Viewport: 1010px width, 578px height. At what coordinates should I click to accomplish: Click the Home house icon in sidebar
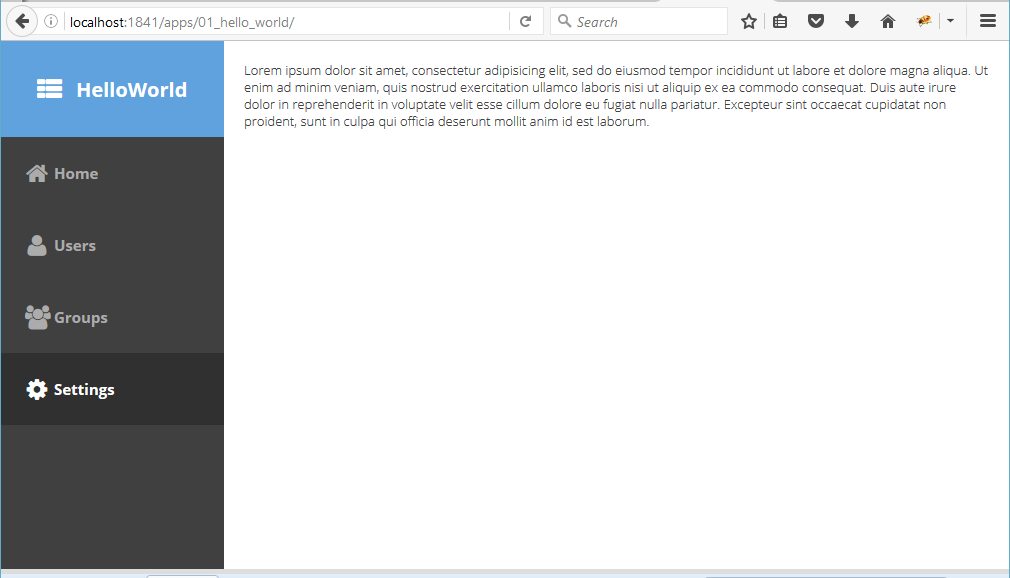37,173
